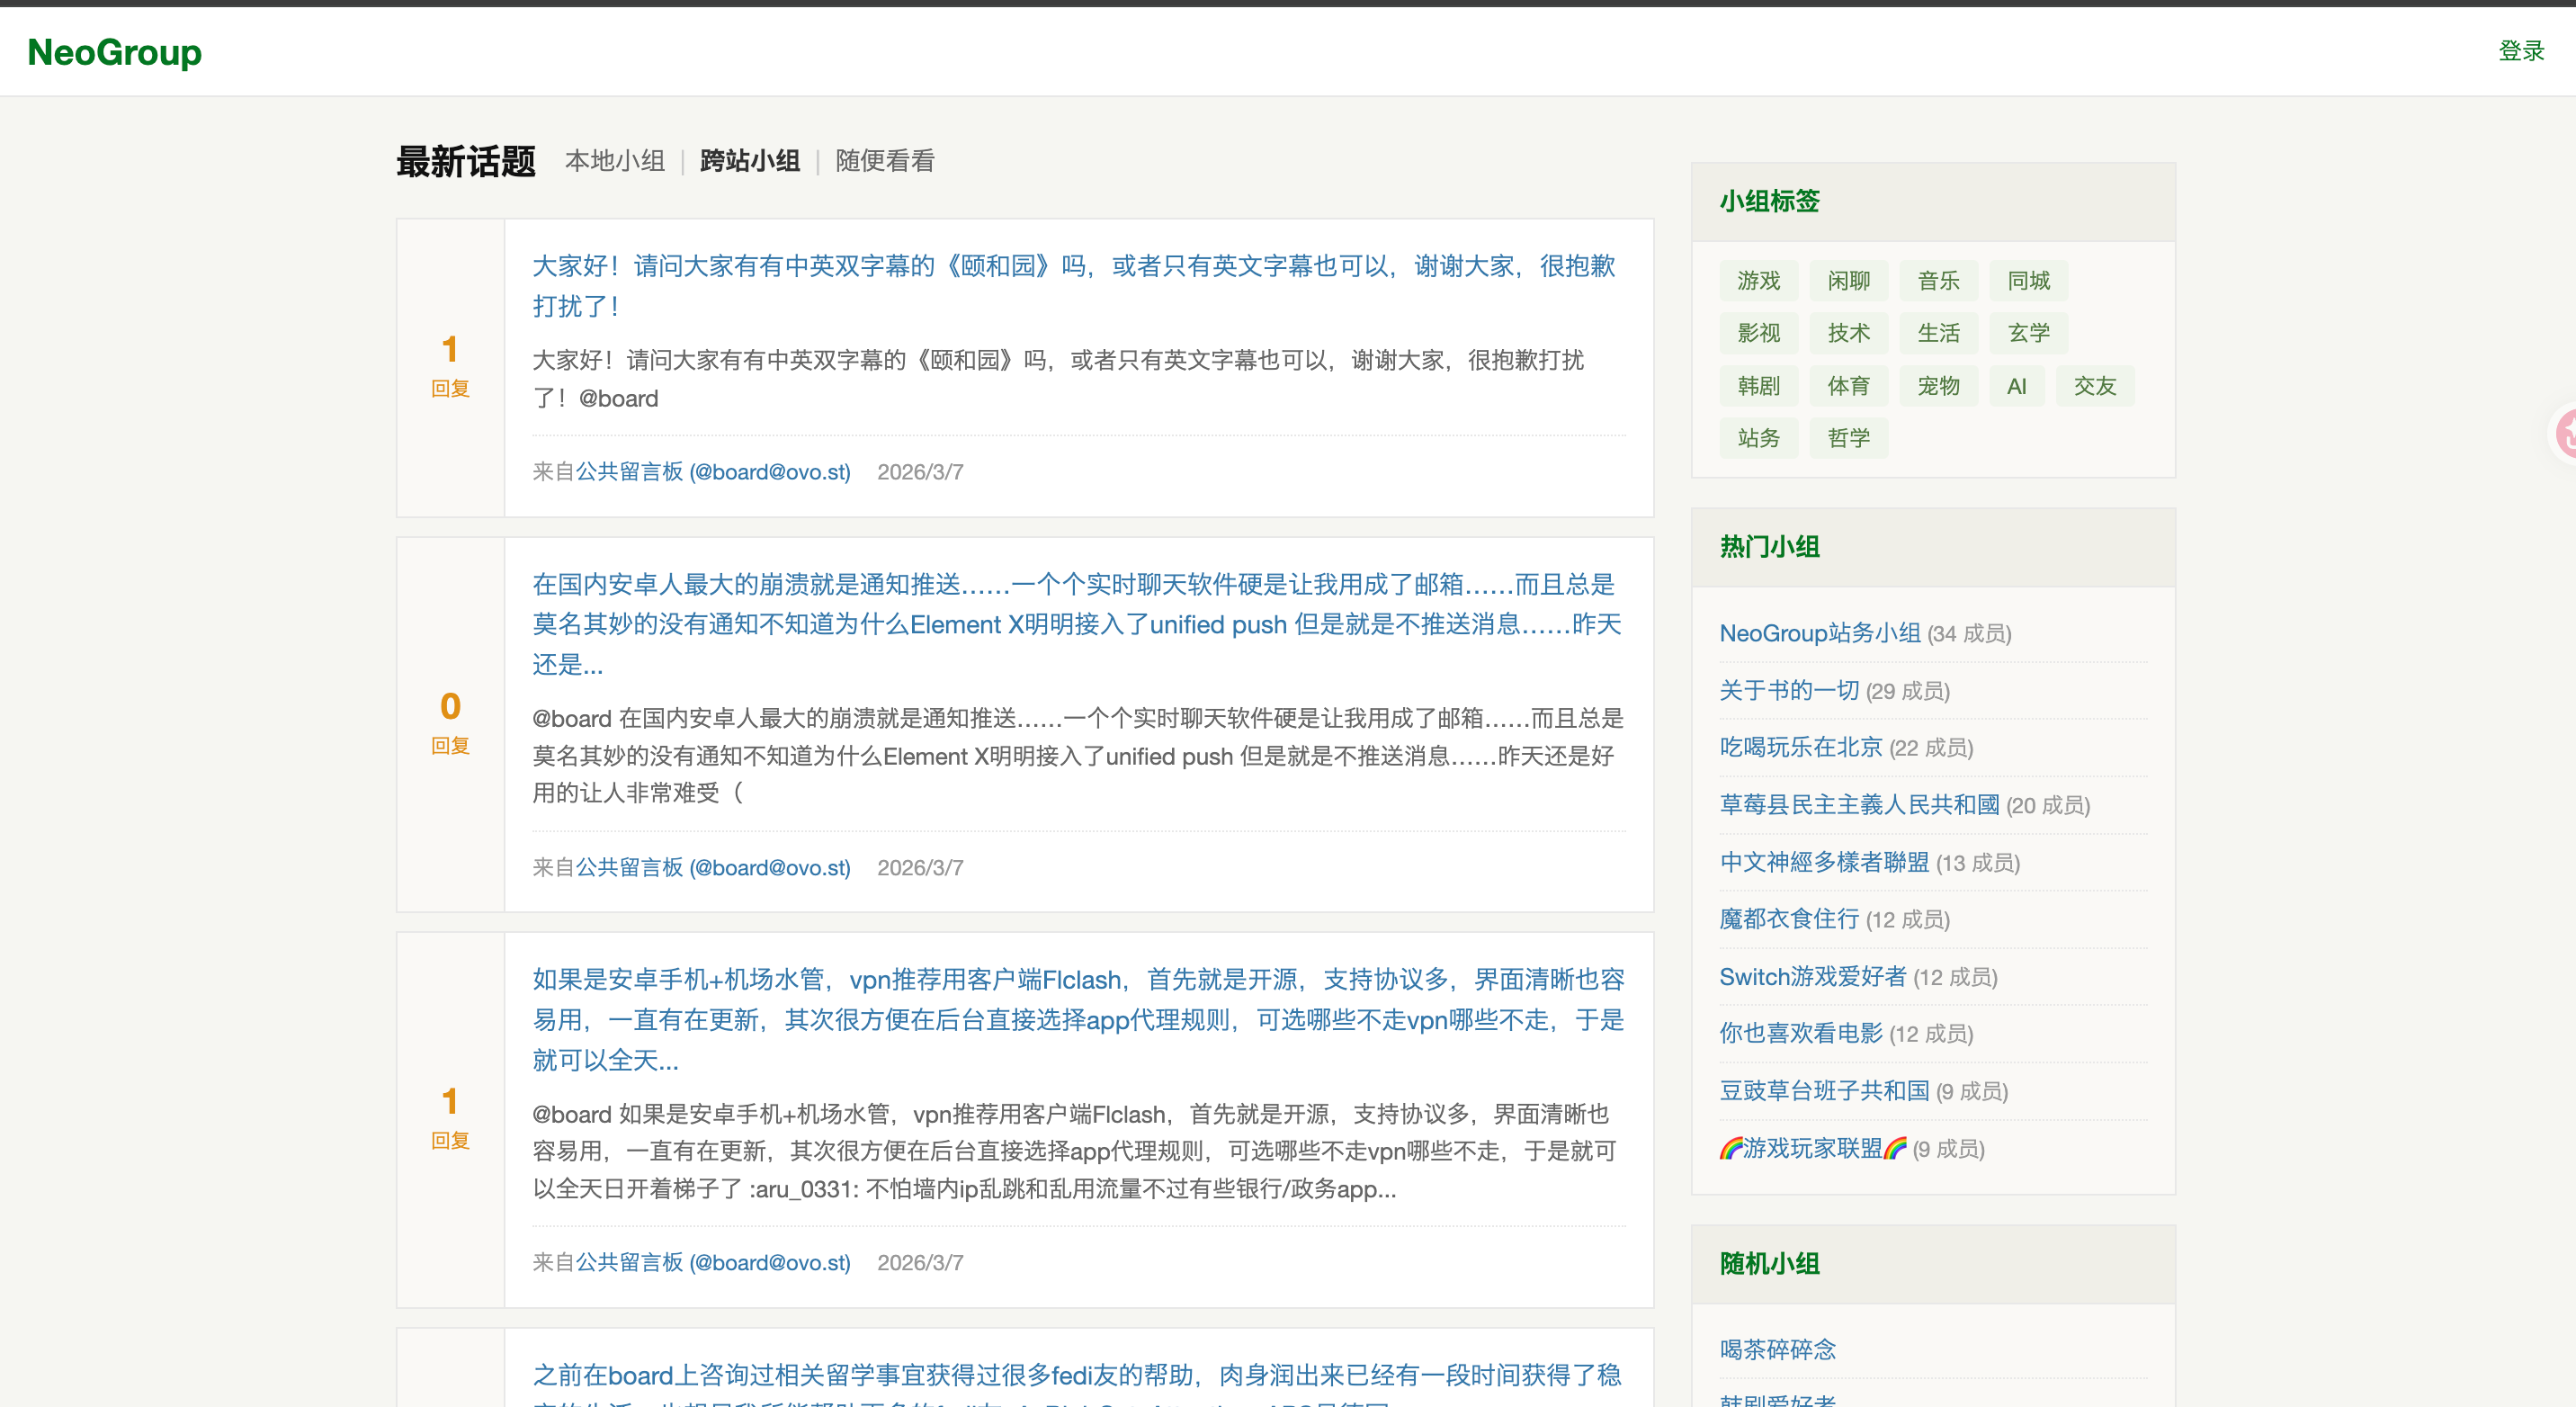Open 关于书的一切 group
Viewport: 2576px width, 1407px height.
1788,691
